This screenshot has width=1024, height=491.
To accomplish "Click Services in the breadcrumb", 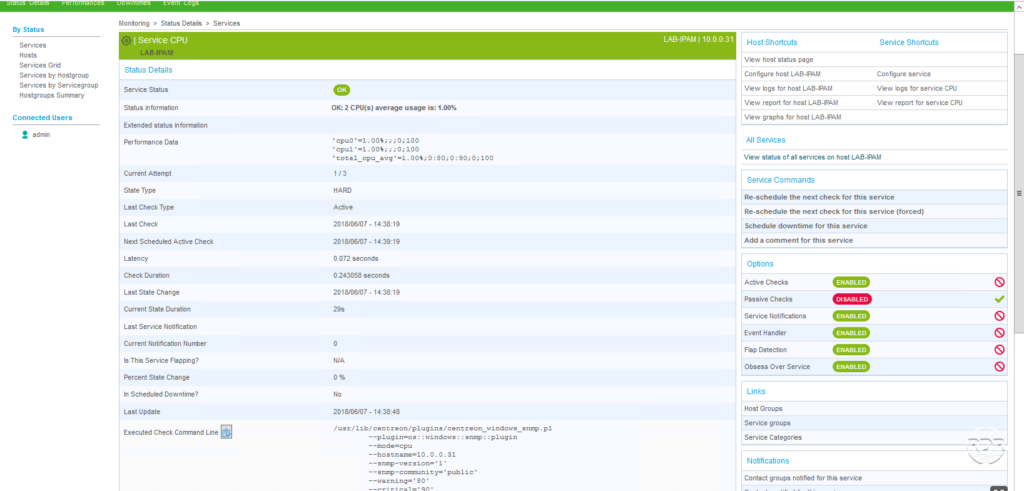I will tap(227, 24).
